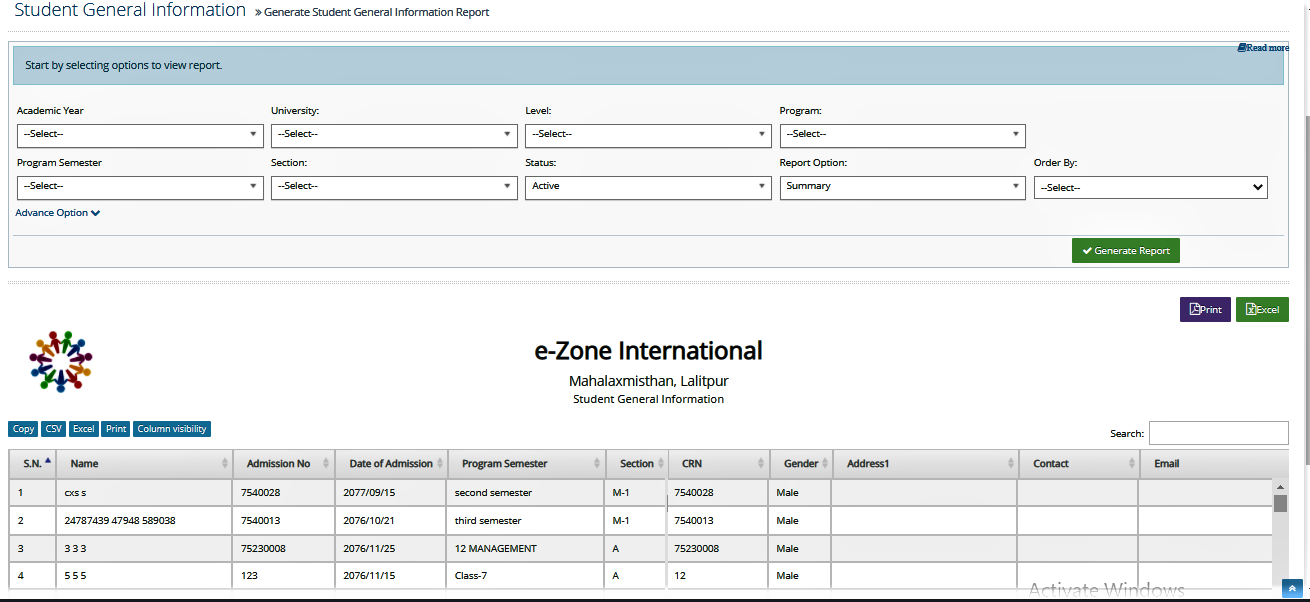This screenshot has width=1310, height=602.
Task: Click the green Excel export button
Action: (1262, 310)
